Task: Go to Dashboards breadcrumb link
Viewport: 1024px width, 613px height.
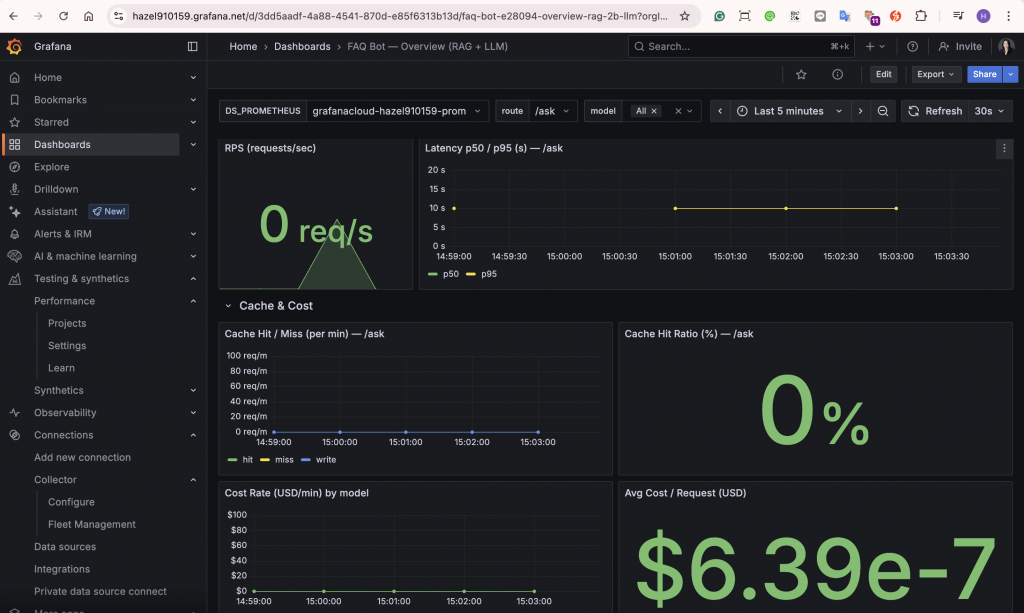Action: pos(302,46)
